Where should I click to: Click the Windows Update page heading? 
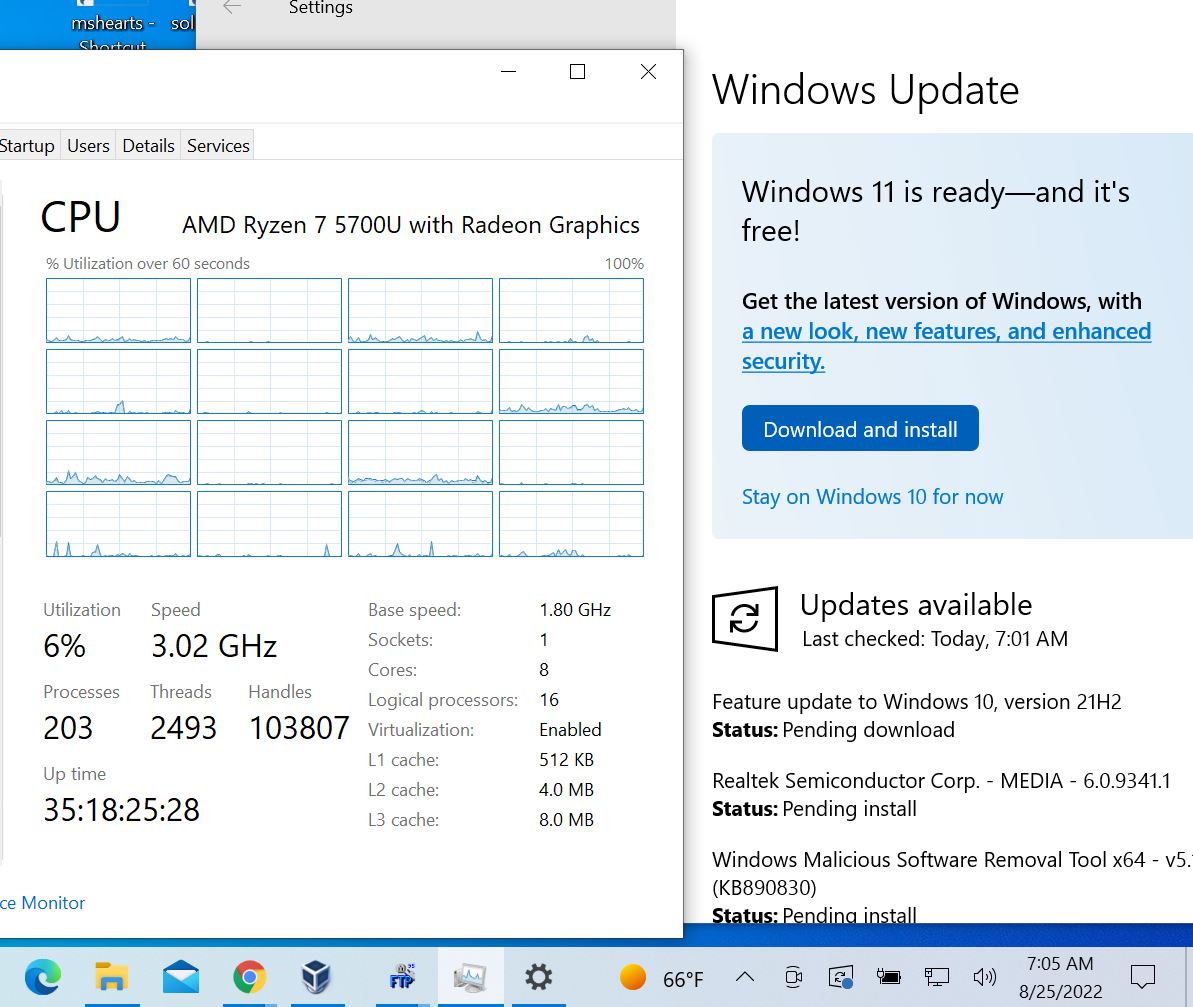point(865,91)
